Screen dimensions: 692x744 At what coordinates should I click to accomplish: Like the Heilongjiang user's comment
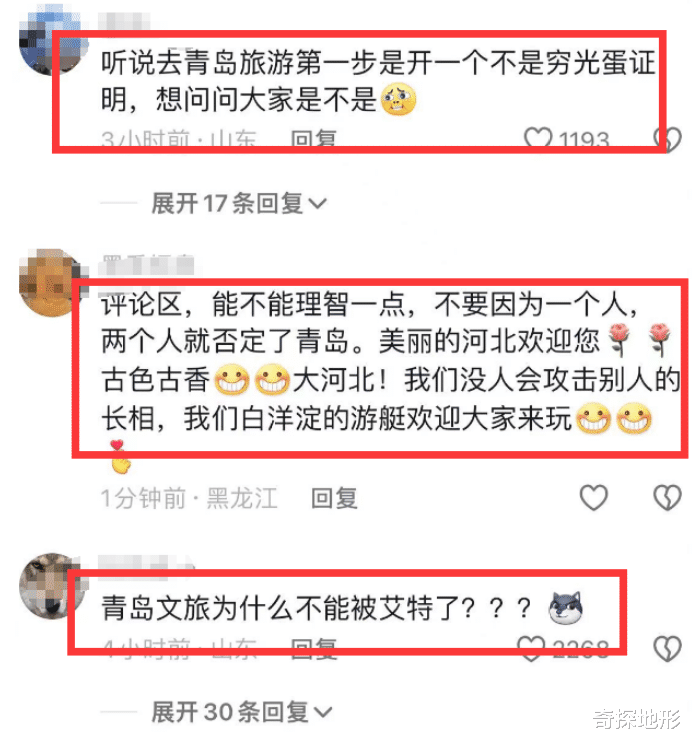(593, 497)
